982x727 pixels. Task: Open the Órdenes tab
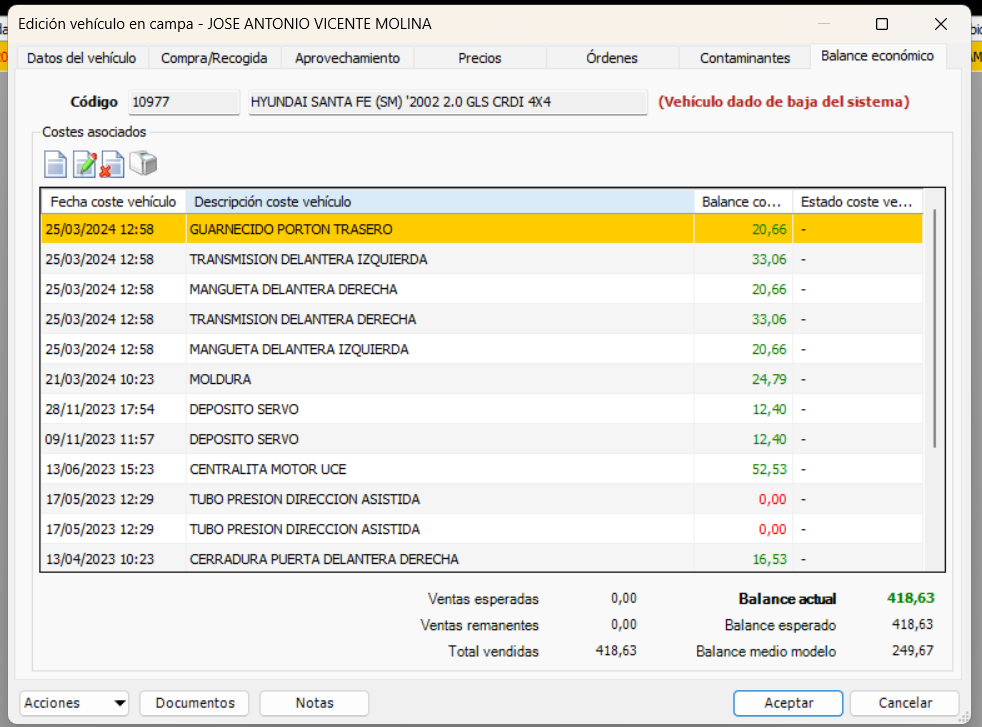611,58
